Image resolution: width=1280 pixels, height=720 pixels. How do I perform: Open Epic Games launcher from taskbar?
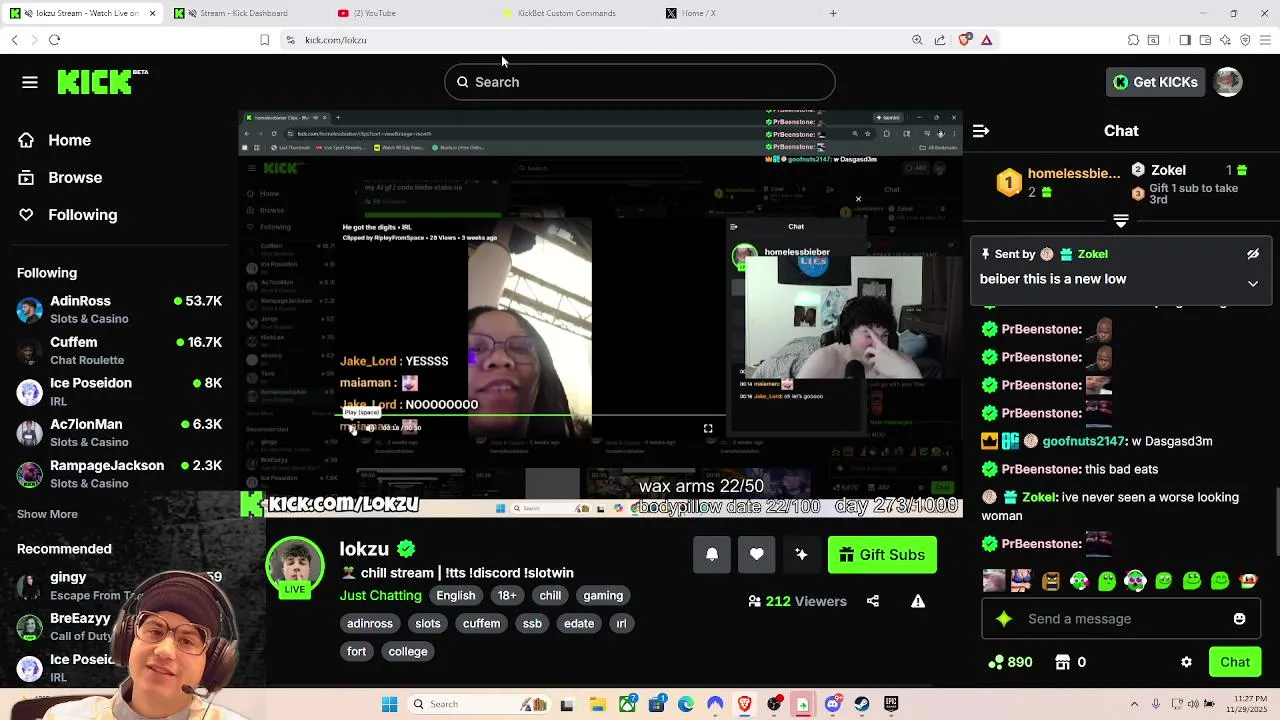tap(891, 704)
